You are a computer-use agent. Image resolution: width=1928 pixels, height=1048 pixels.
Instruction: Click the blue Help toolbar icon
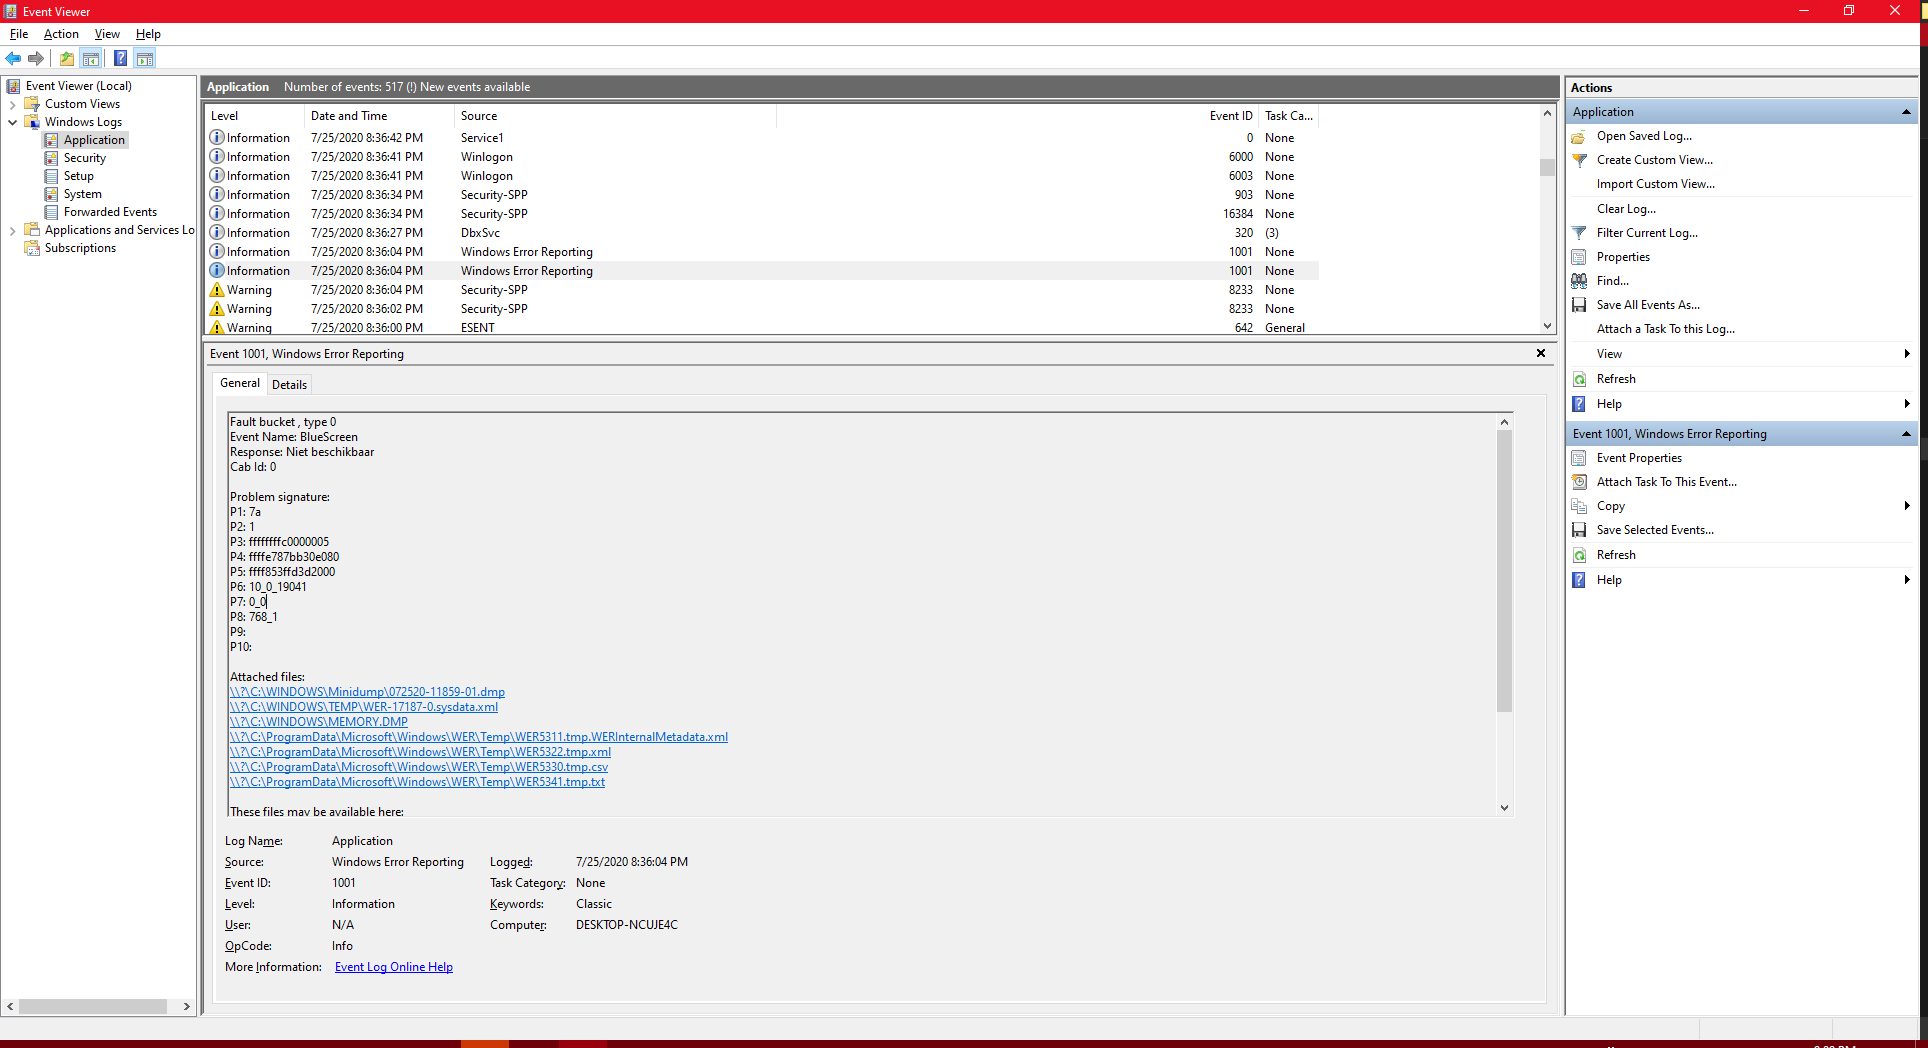pyautogui.click(x=120, y=58)
